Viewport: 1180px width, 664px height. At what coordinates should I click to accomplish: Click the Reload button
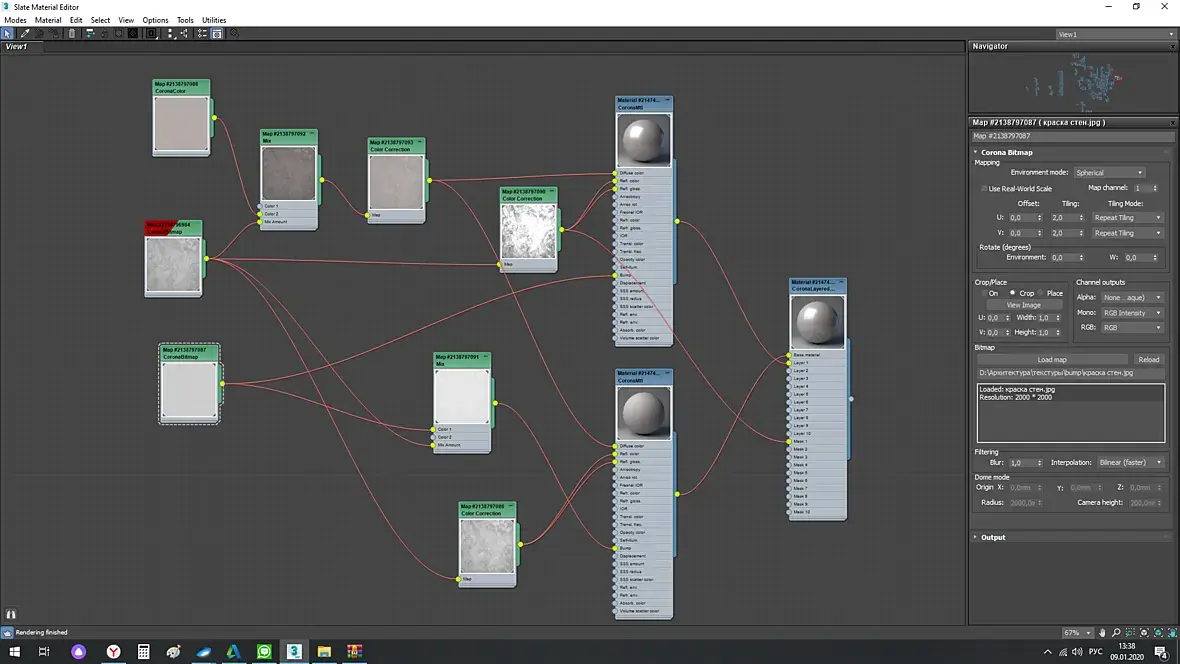click(x=1148, y=359)
